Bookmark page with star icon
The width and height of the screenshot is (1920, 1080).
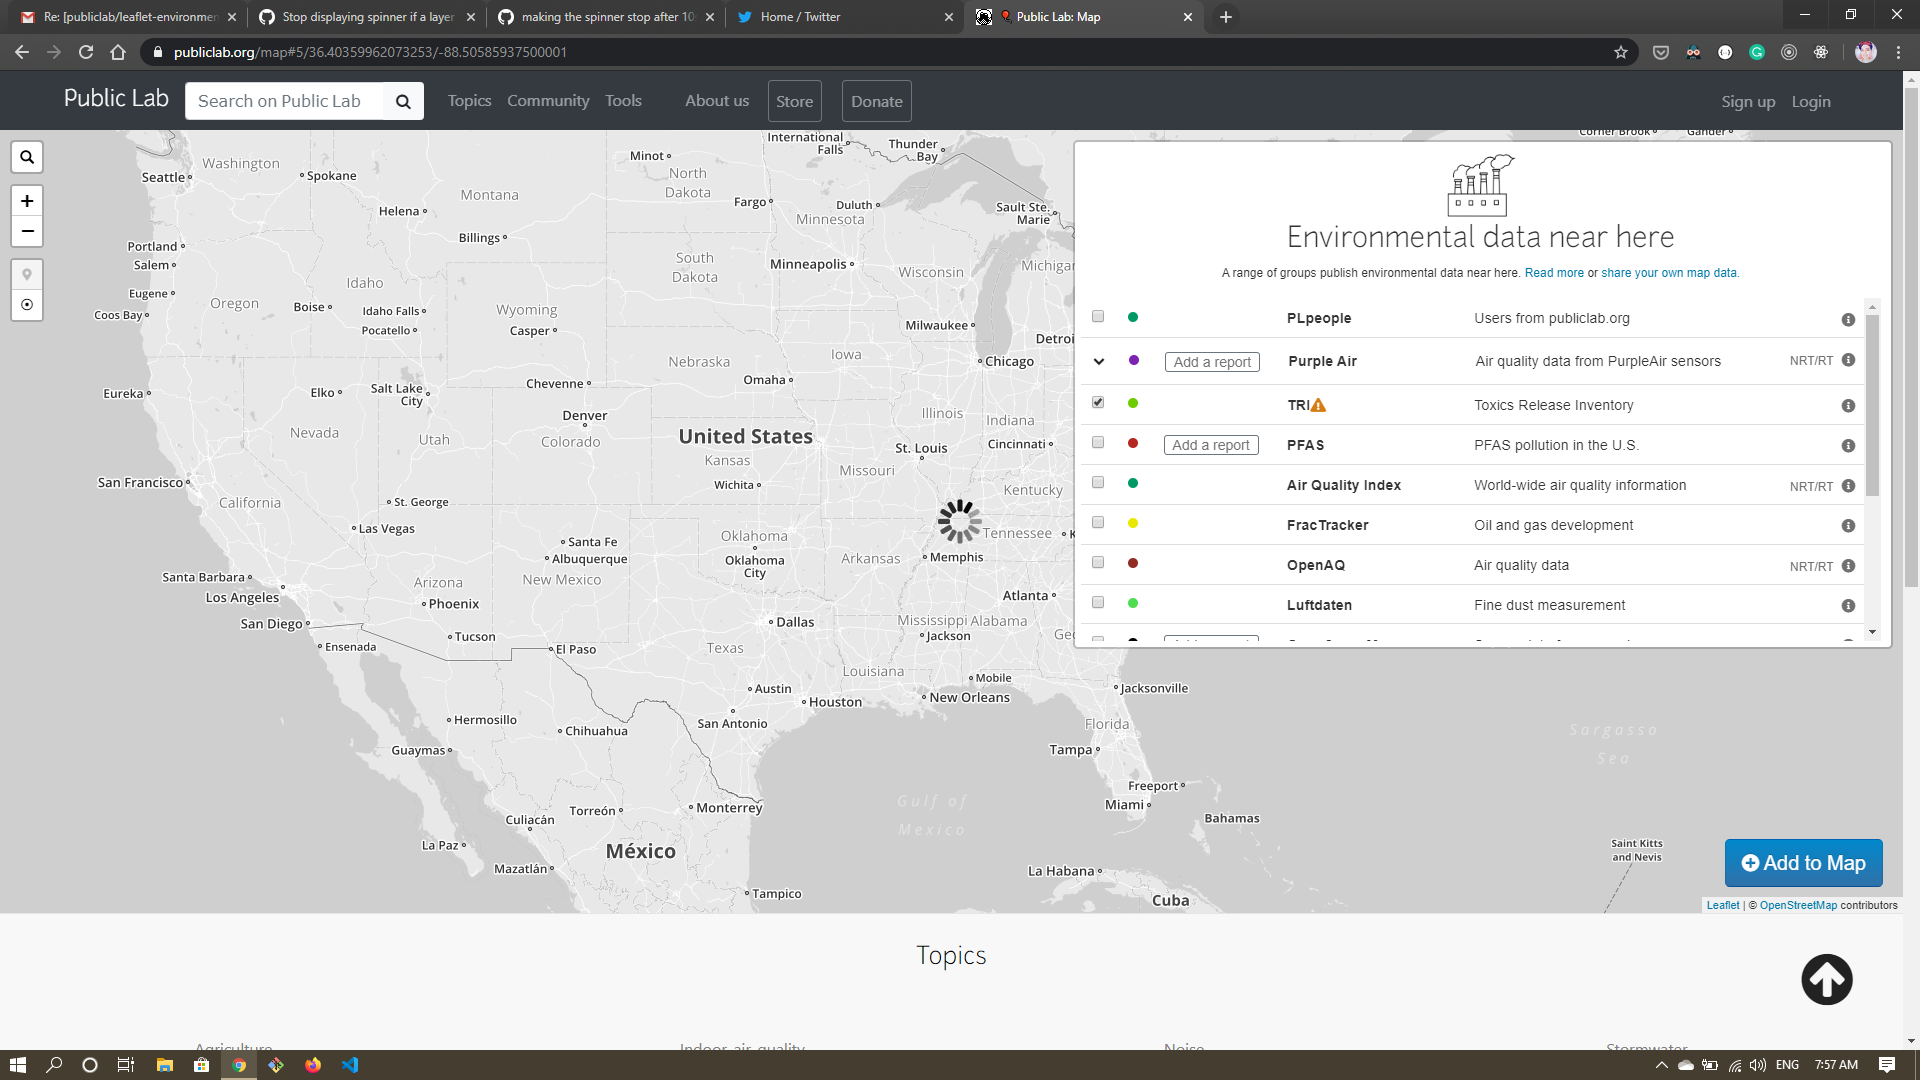pyautogui.click(x=1621, y=52)
